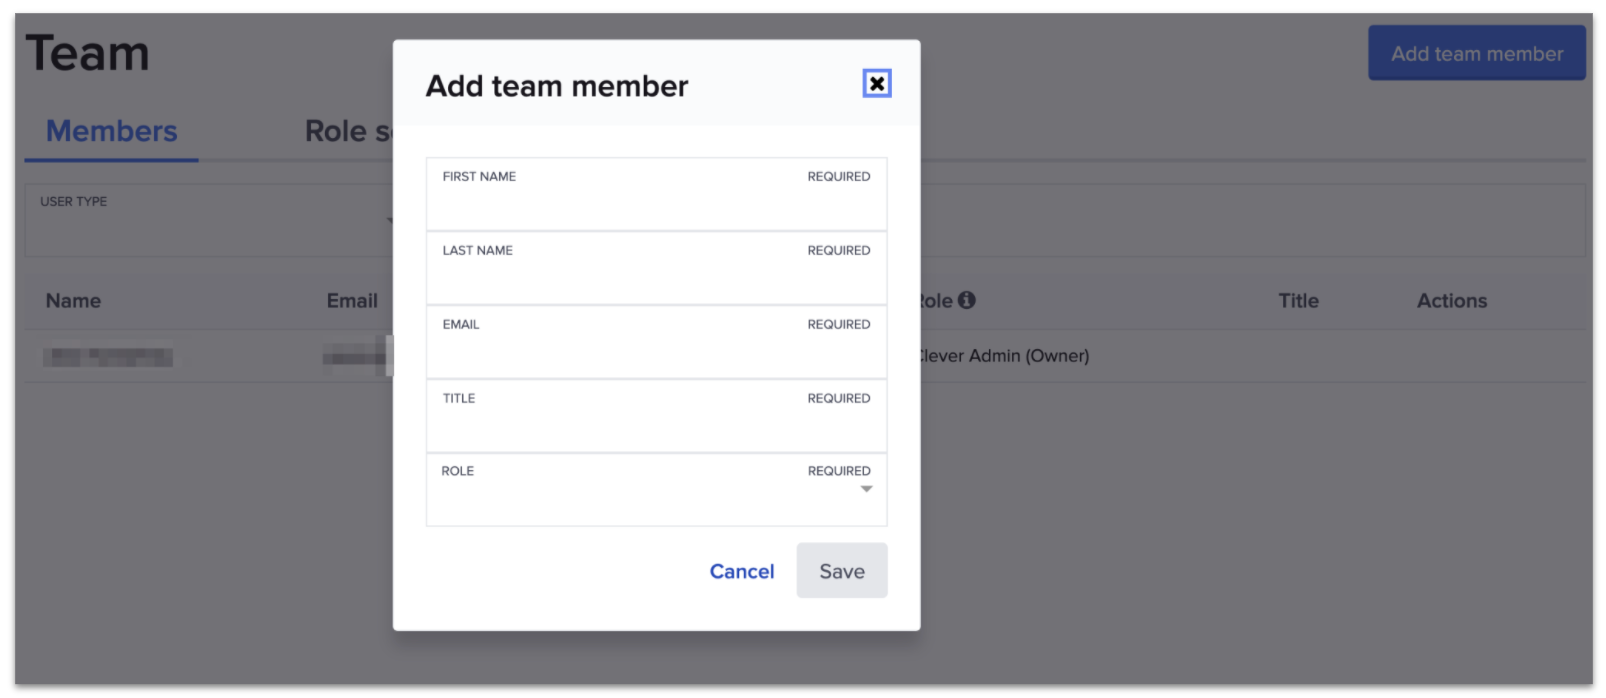Click the blue Add team member button
Image resolution: width=1606 pixels, height=698 pixels.
click(1476, 54)
